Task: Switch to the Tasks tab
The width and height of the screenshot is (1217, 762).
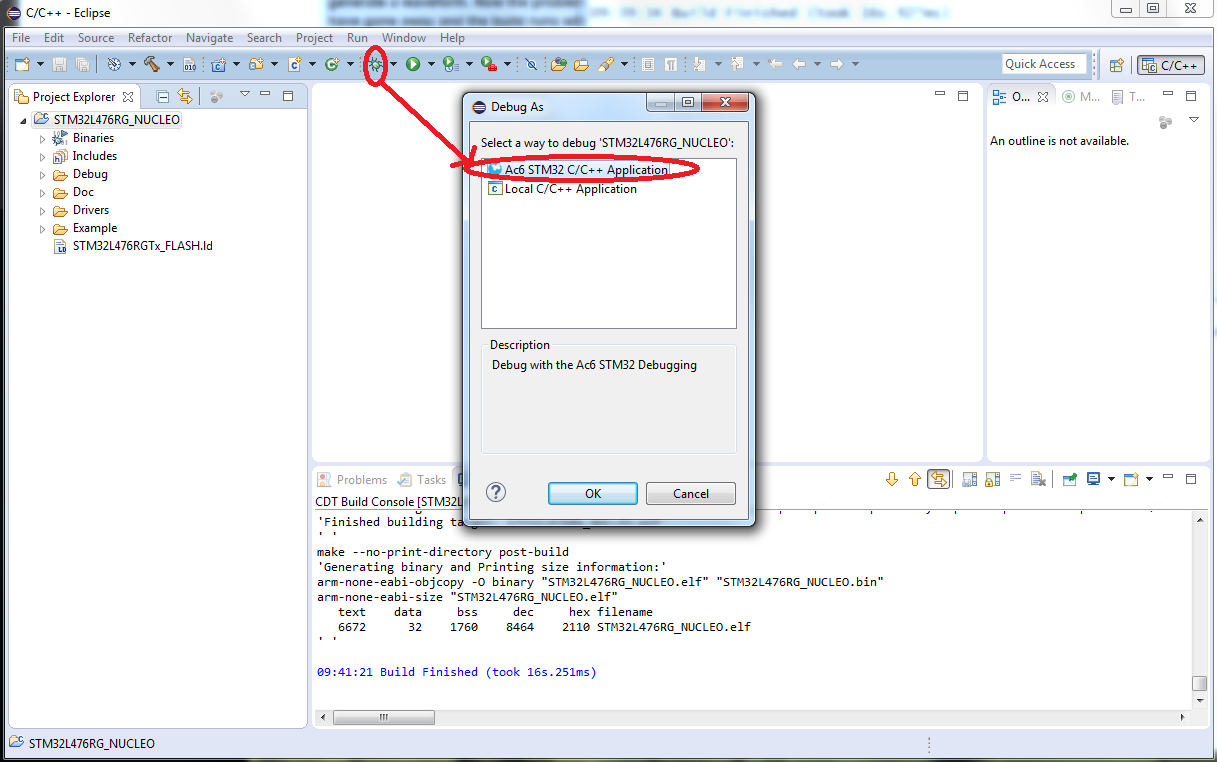Action: click(x=422, y=480)
